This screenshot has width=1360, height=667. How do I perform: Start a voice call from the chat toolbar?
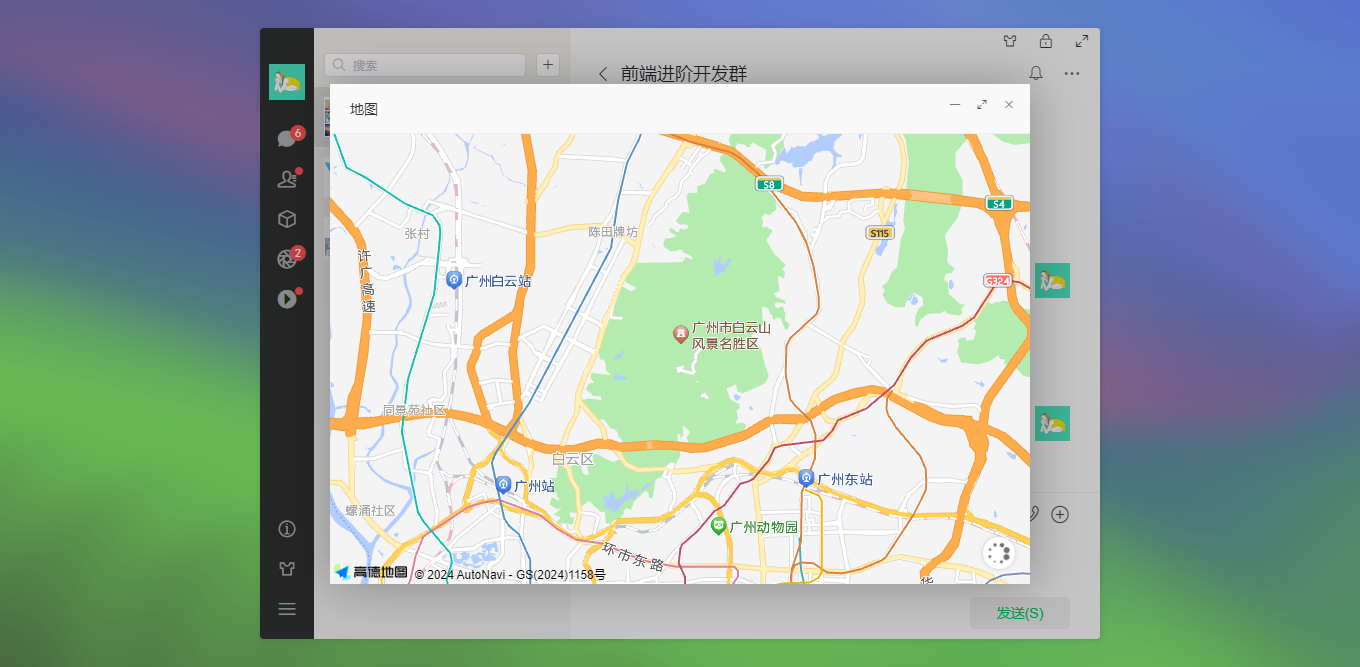pos(1032,514)
